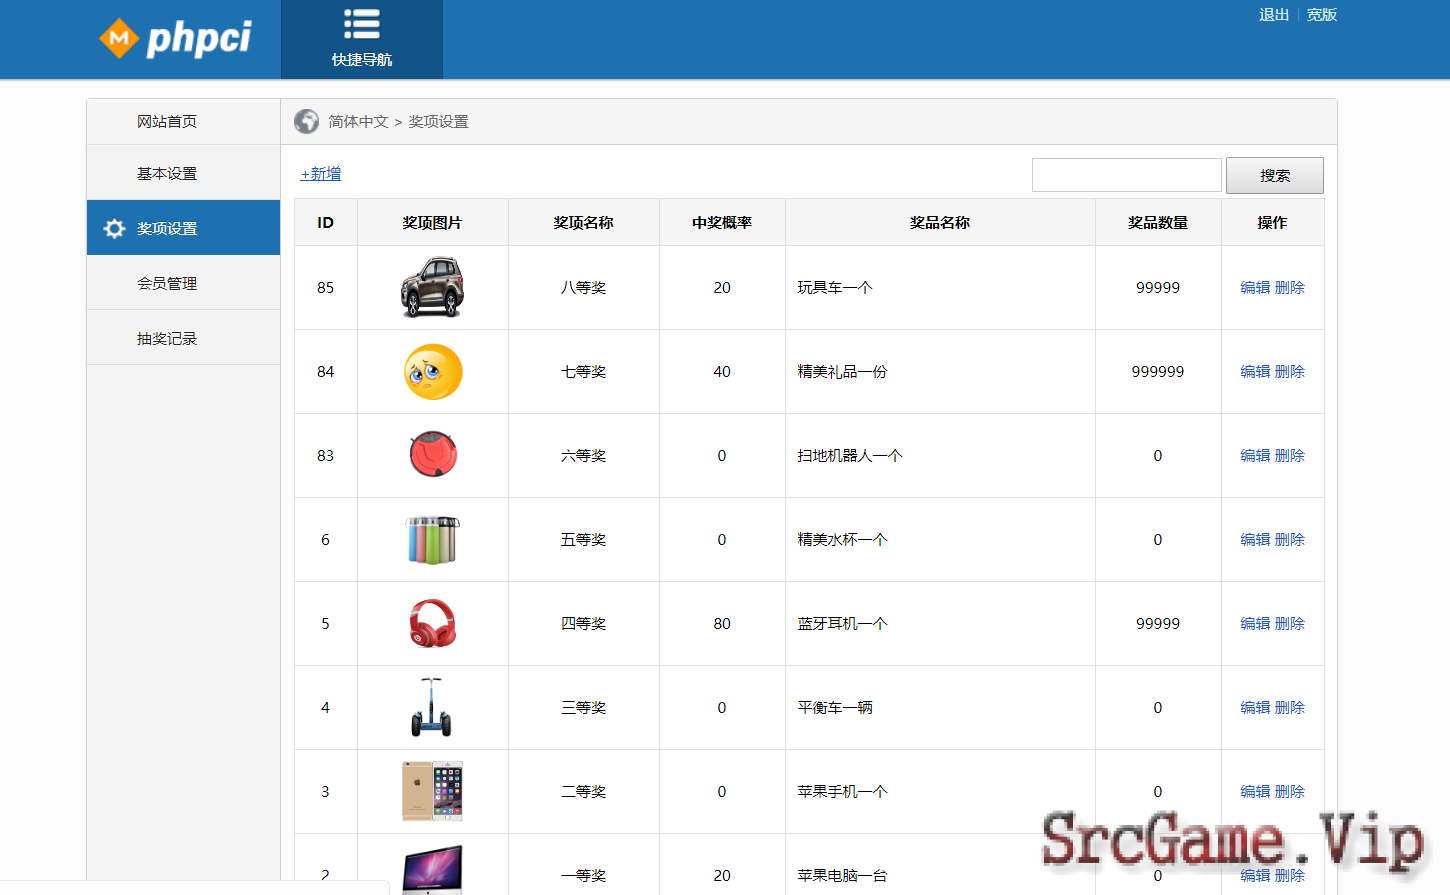Open the crying emoji prize image
The image size is (1450, 895).
pyautogui.click(x=432, y=372)
